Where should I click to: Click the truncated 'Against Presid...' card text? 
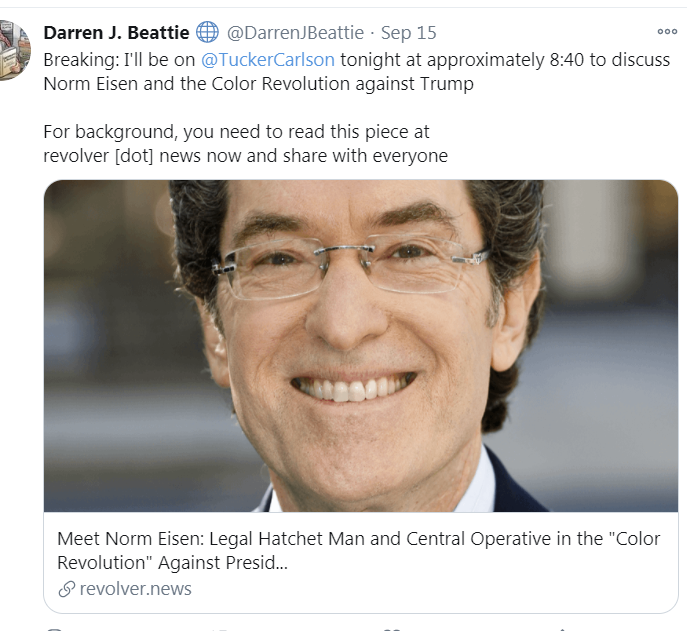coord(223,563)
